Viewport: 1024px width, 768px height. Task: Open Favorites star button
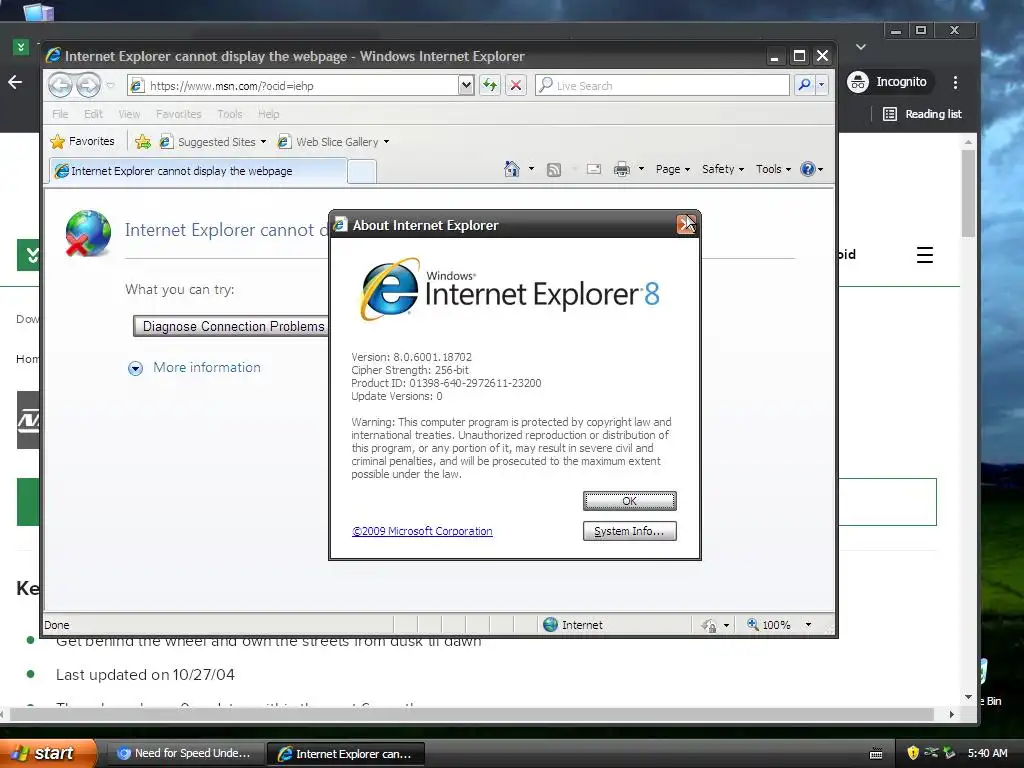point(82,141)
